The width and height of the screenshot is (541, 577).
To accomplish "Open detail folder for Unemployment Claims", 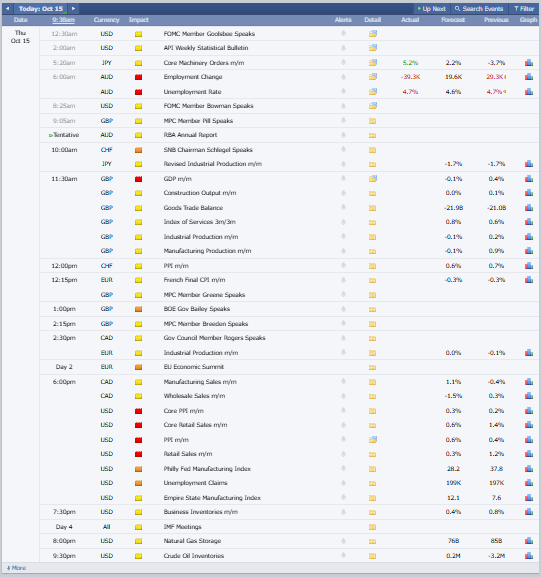I will (372, 484).
